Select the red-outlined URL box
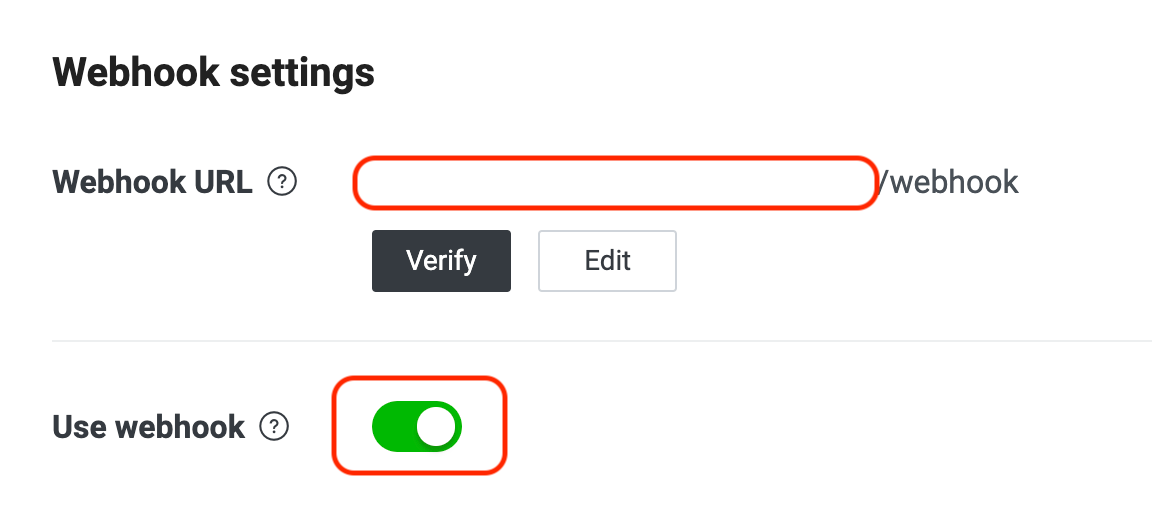This screenshot has height=512, width=1152. (x=614, y=182)
